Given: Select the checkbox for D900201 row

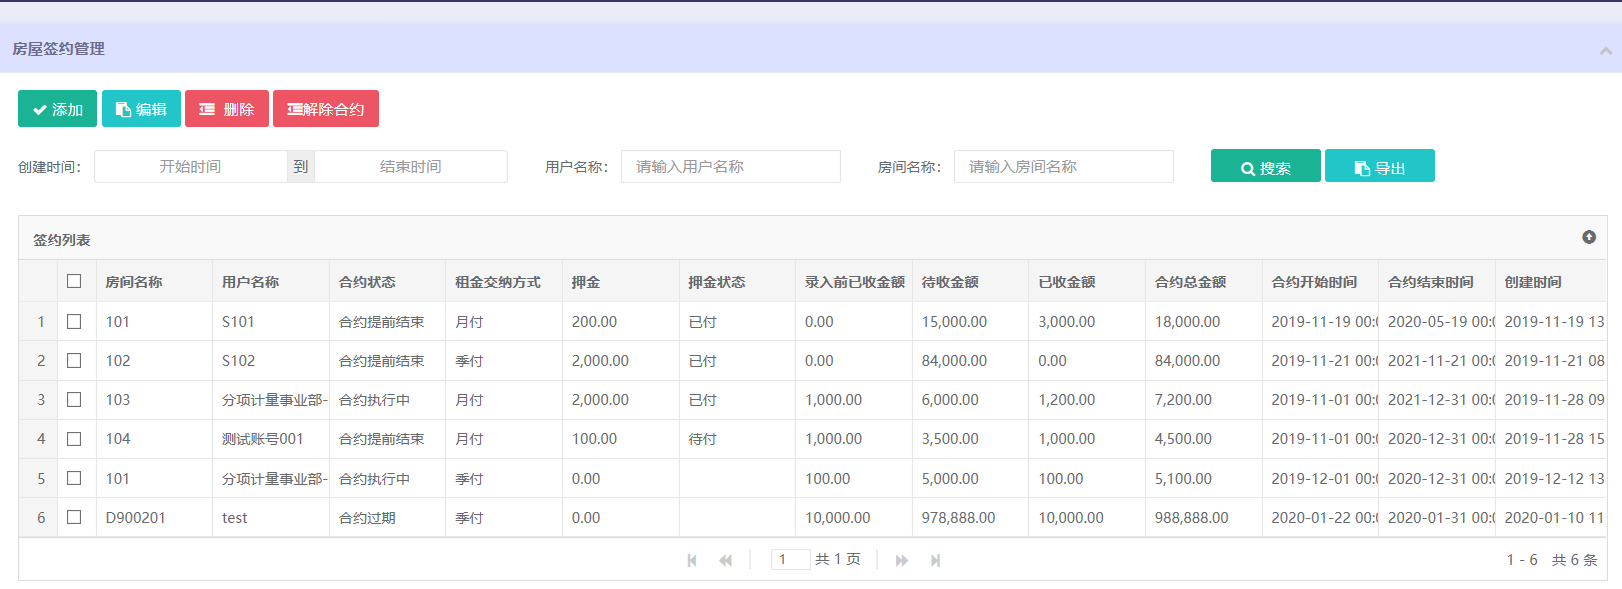Looking at the screenshot, I should click(74, 517).
